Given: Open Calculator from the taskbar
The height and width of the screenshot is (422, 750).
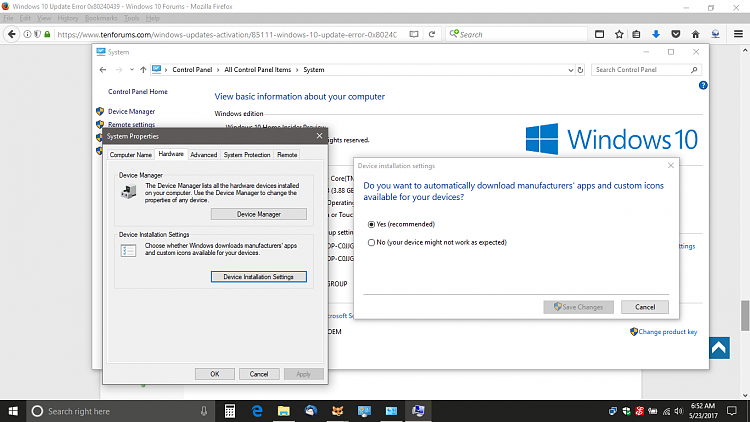Looking at the screenshot, I should (230, 411).
